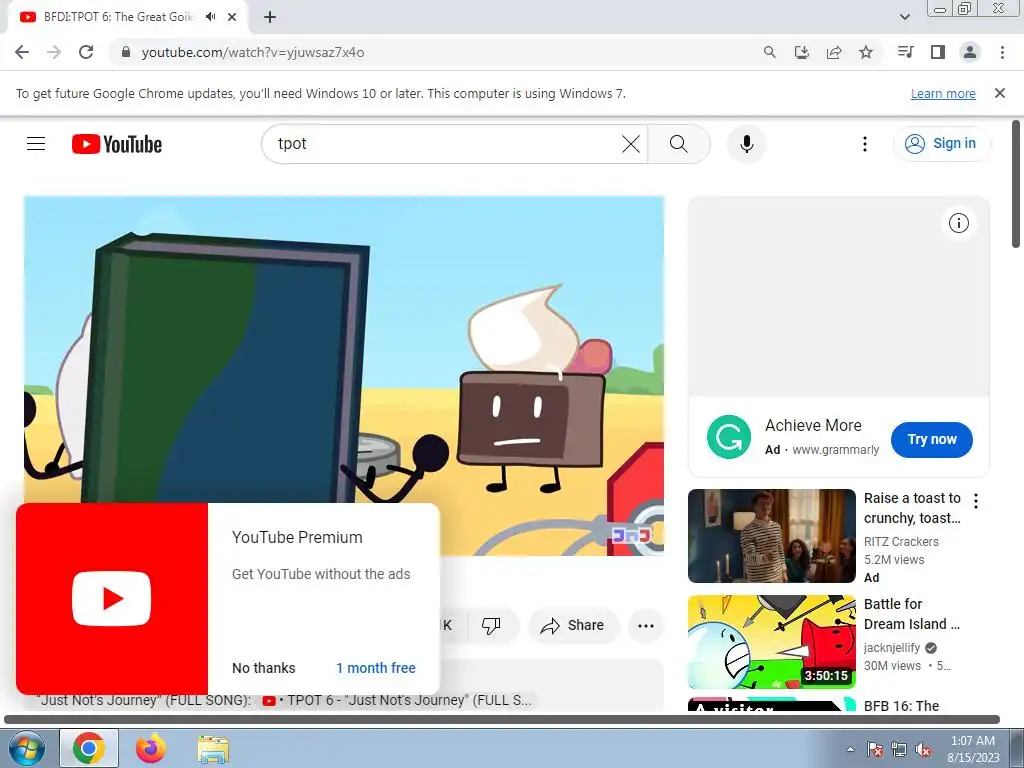Open the volume tray icon

(923, 749)
